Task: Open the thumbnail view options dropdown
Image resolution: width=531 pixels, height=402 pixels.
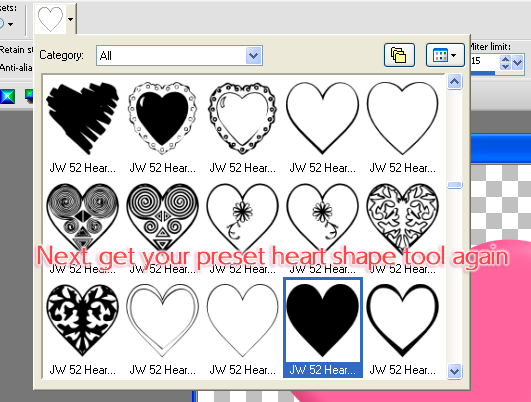Action: (x=445, y=55)
